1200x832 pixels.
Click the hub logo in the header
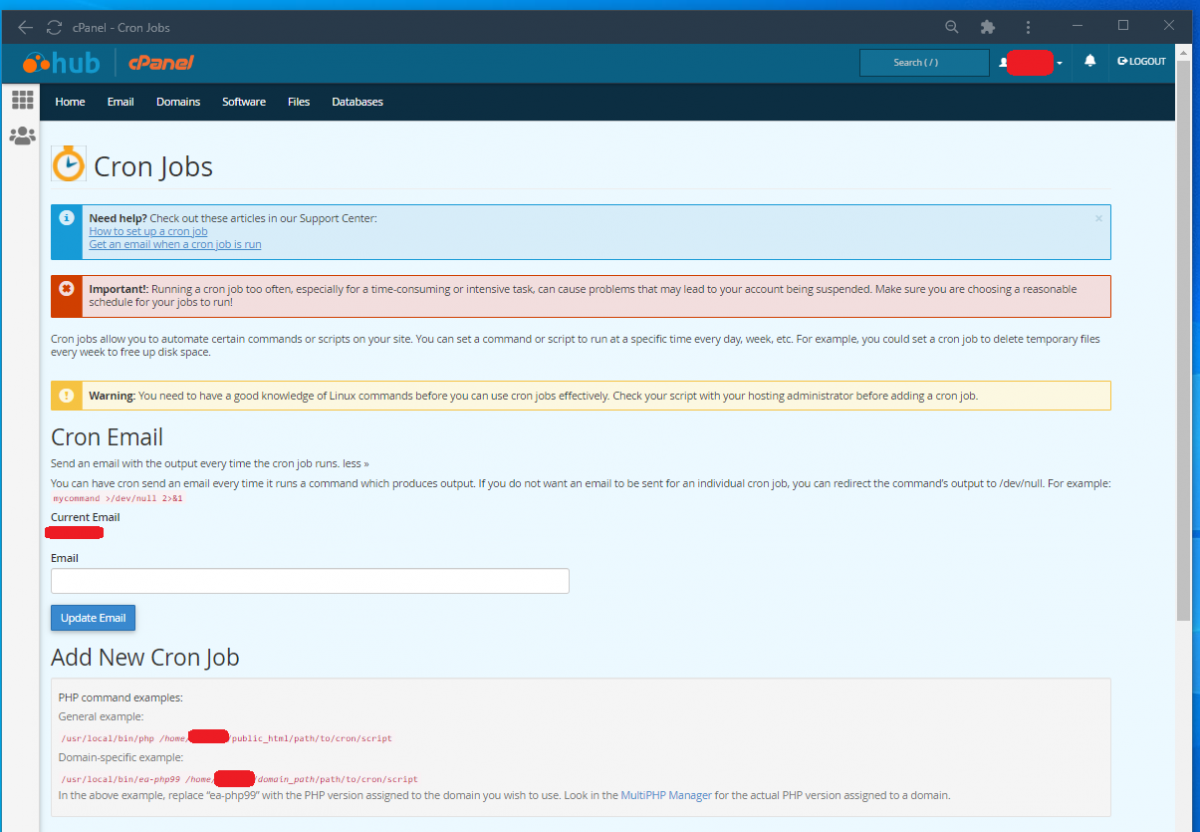(62, 61)
